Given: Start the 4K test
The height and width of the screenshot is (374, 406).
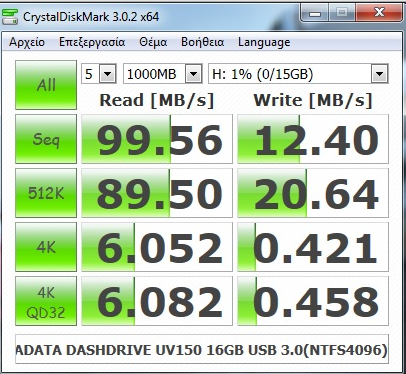Looking at the screenshot, I should pos(46,247).
